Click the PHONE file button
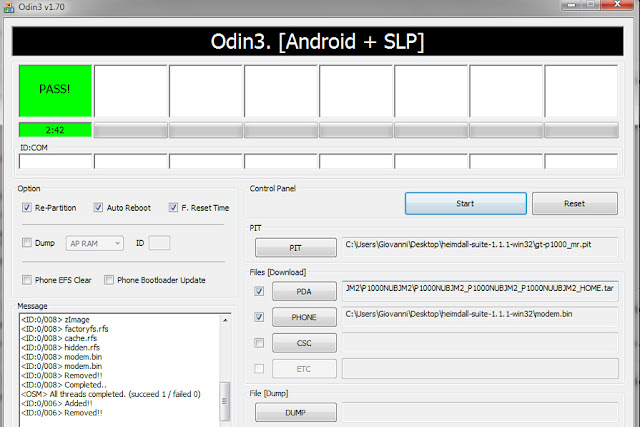Screen dimensions: 640x427 pos(304,317)
